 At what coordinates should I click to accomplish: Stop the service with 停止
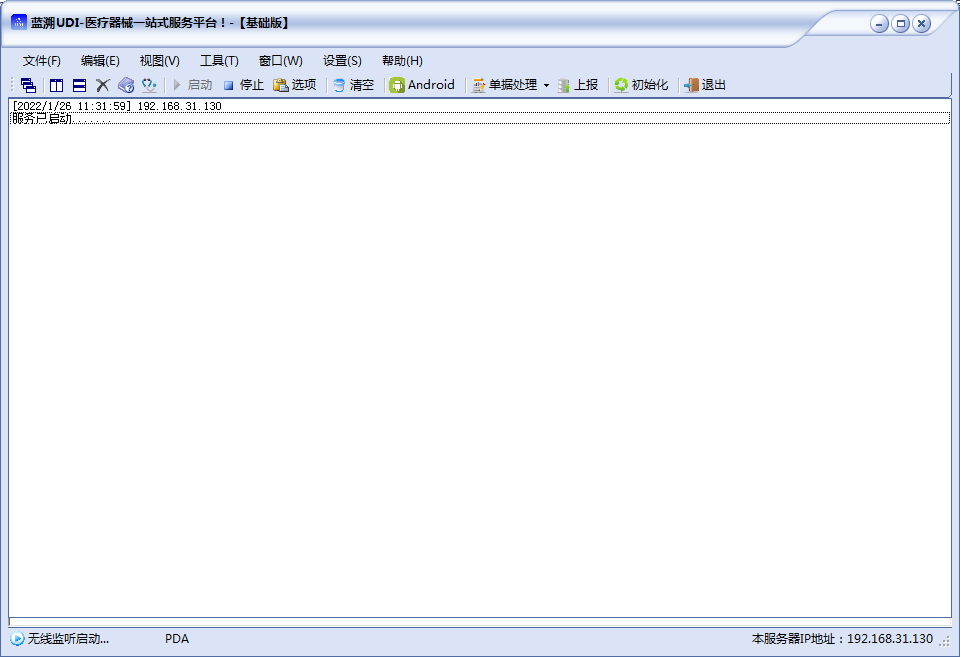244,85
